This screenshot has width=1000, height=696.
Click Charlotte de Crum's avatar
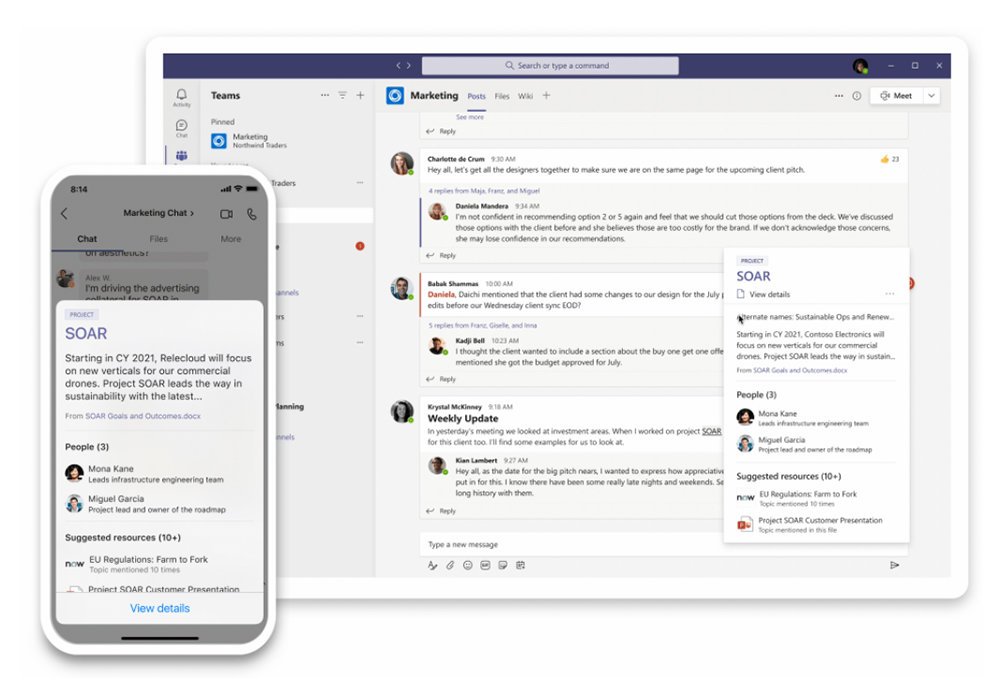tap(402, 164)
